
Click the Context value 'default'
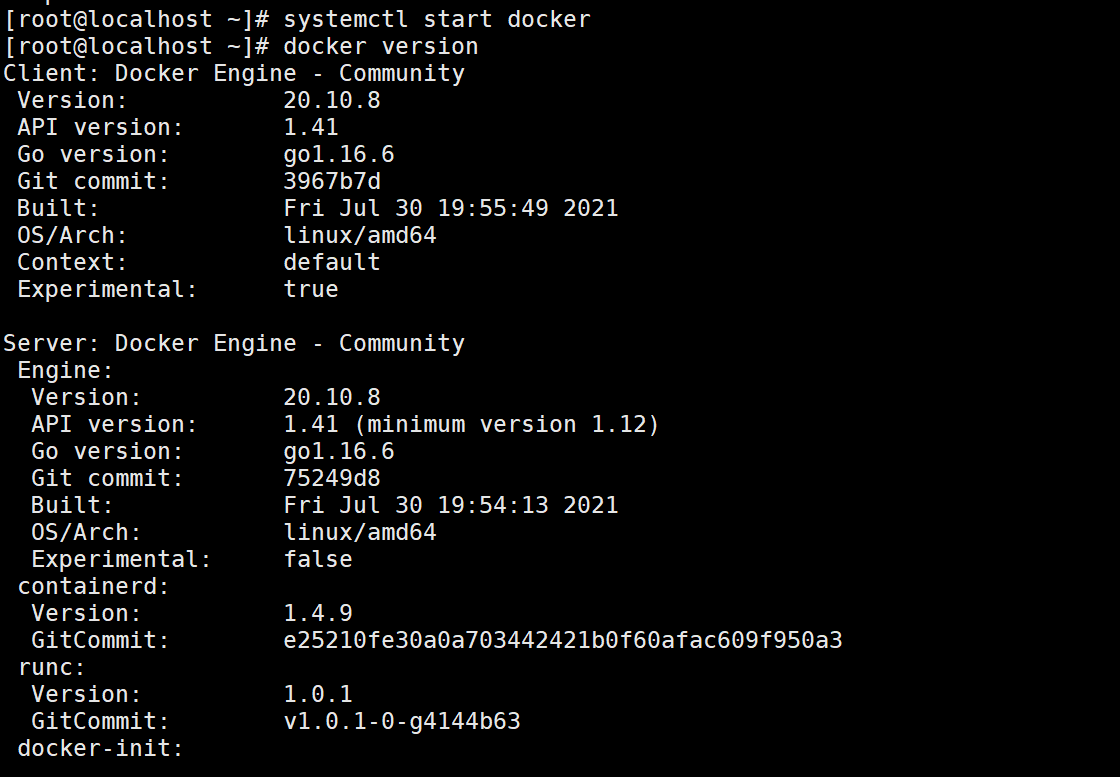point(332,262)
